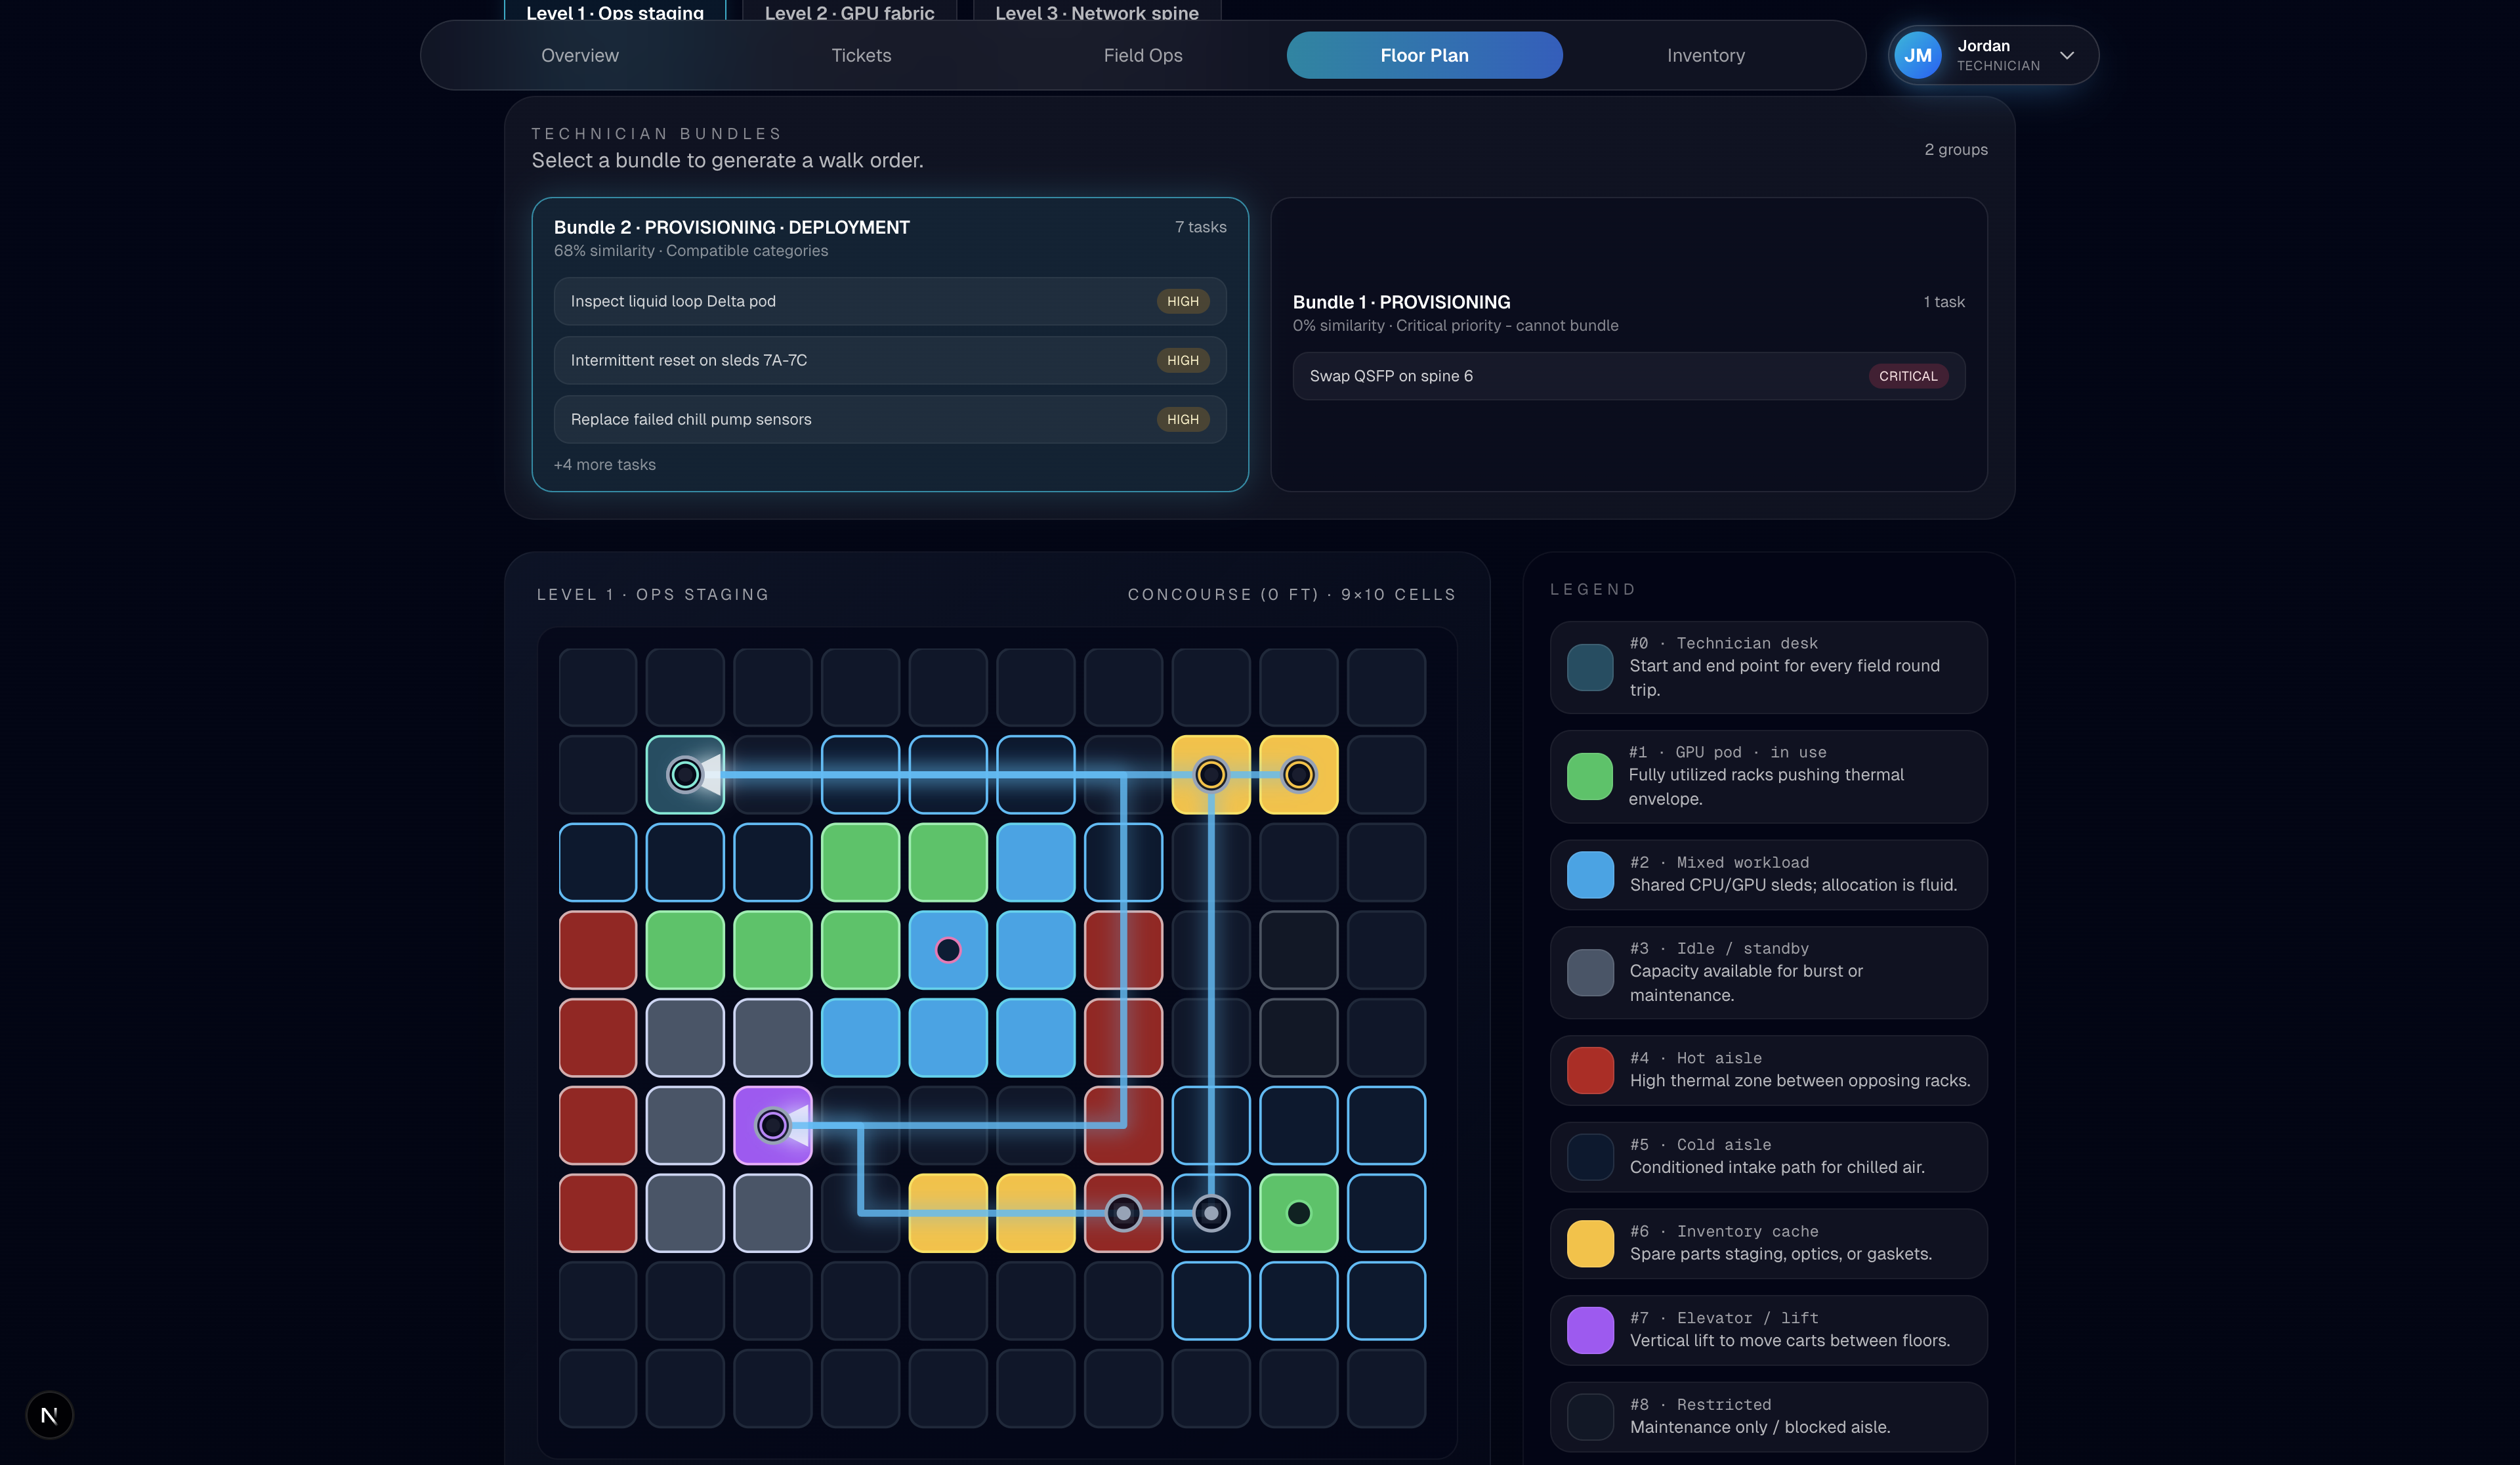This screenshot has width=2520, height=1465.
Task: Click the waypoint marker on red hot aisle cell
Action: tap(1123, 1213)
